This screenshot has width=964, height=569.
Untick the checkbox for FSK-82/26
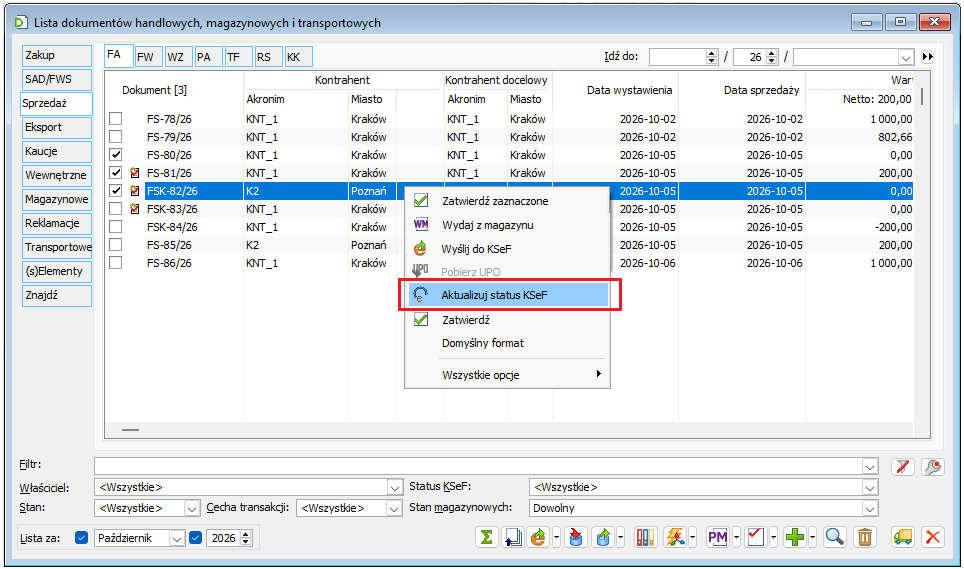coord(116,190)
